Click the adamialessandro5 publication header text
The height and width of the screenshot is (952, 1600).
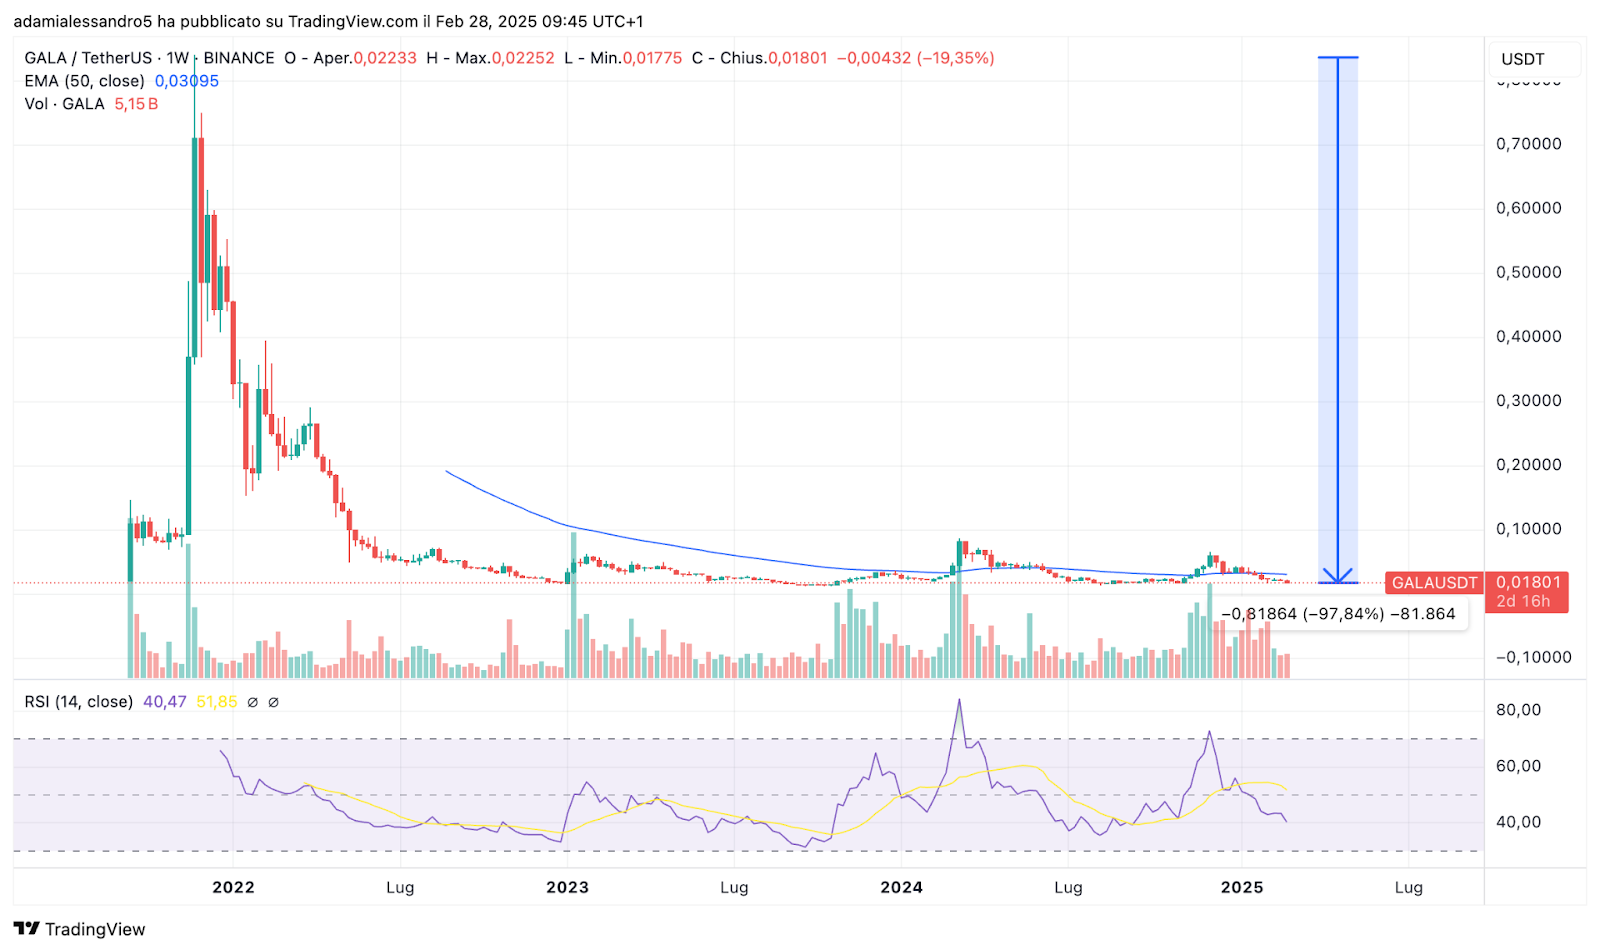point(328,21)
